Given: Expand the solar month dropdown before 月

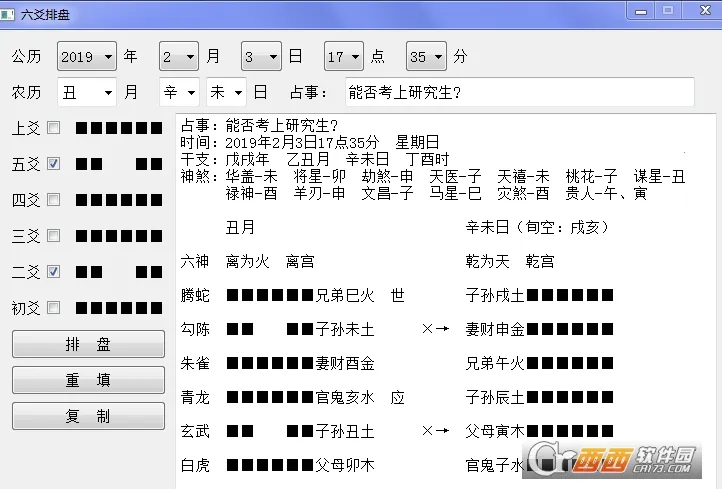Looking at the screenshot, I should pos(180,57).
